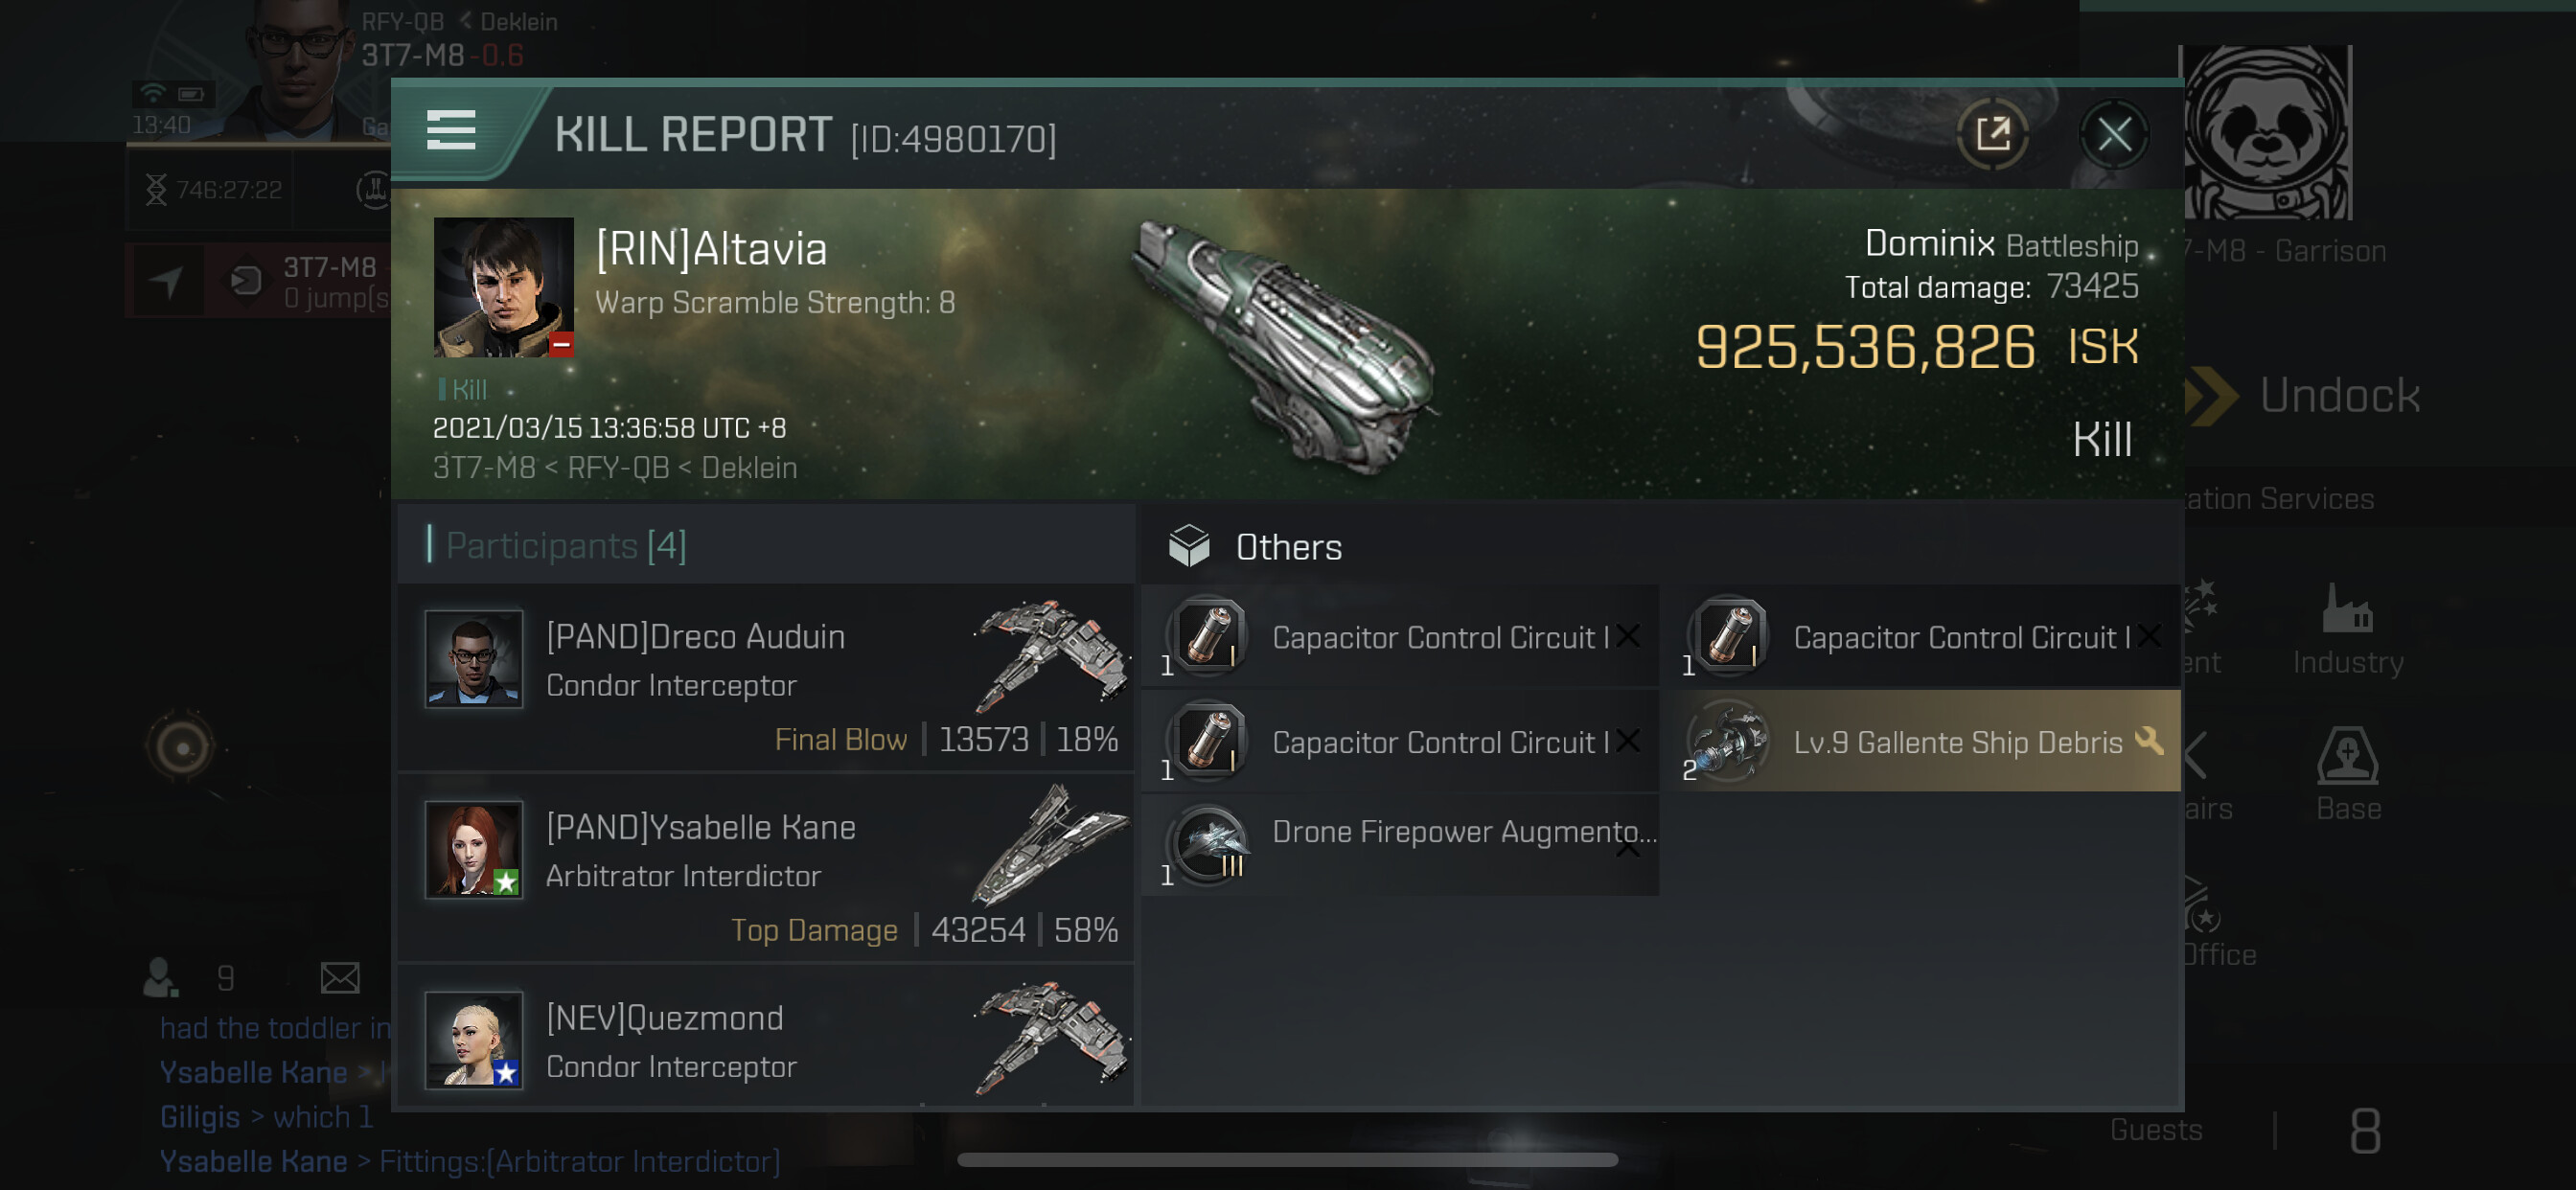Screen dimensions: 2576x1190
Task: Open the Base station service
Action: point(2347,775)
